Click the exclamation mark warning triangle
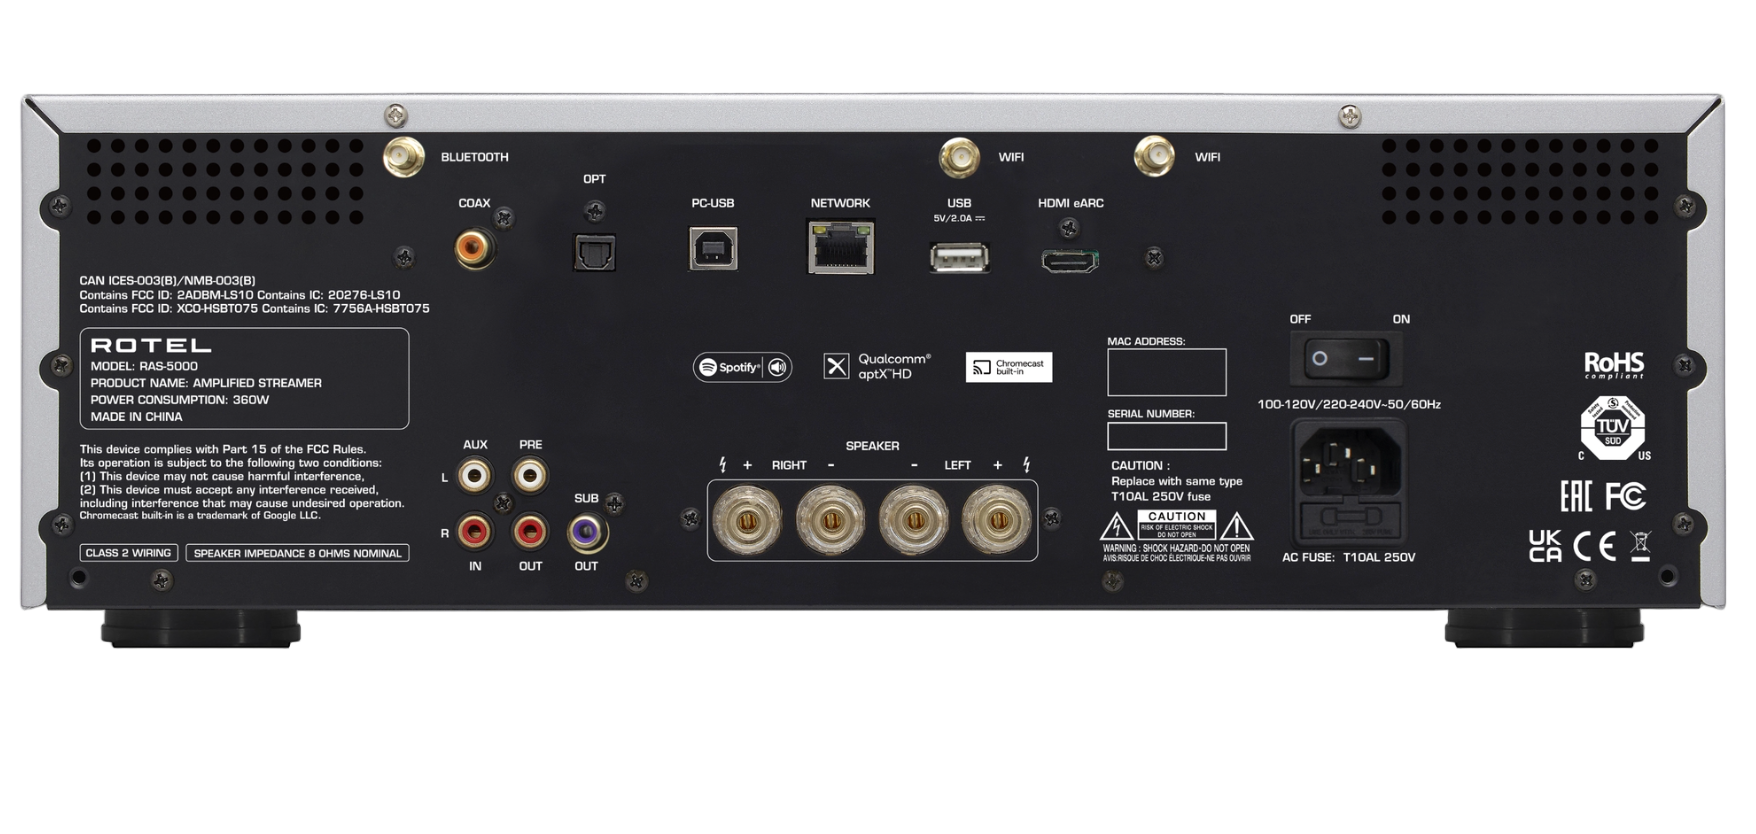Image resolution: width=1756 pixels, height=834 pixels. coord(1236,526)
